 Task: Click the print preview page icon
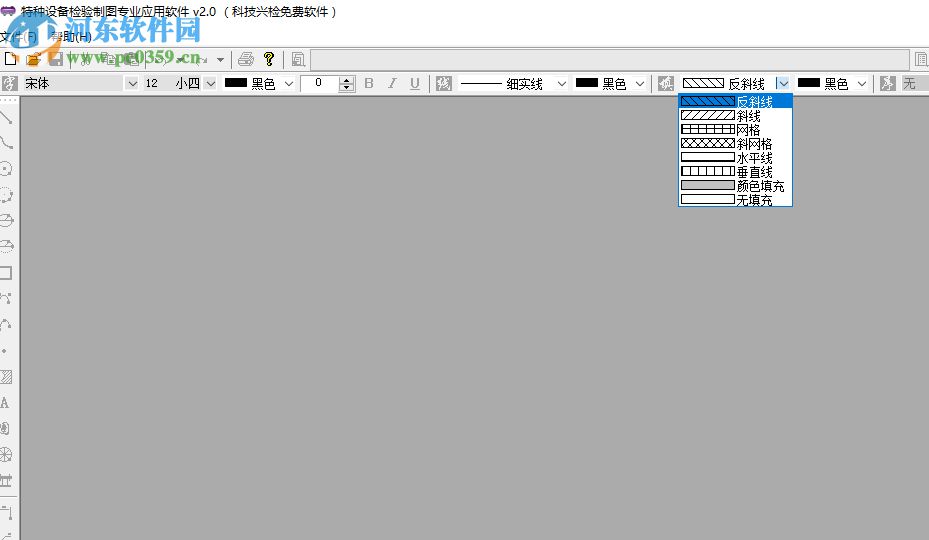(298, 59)
